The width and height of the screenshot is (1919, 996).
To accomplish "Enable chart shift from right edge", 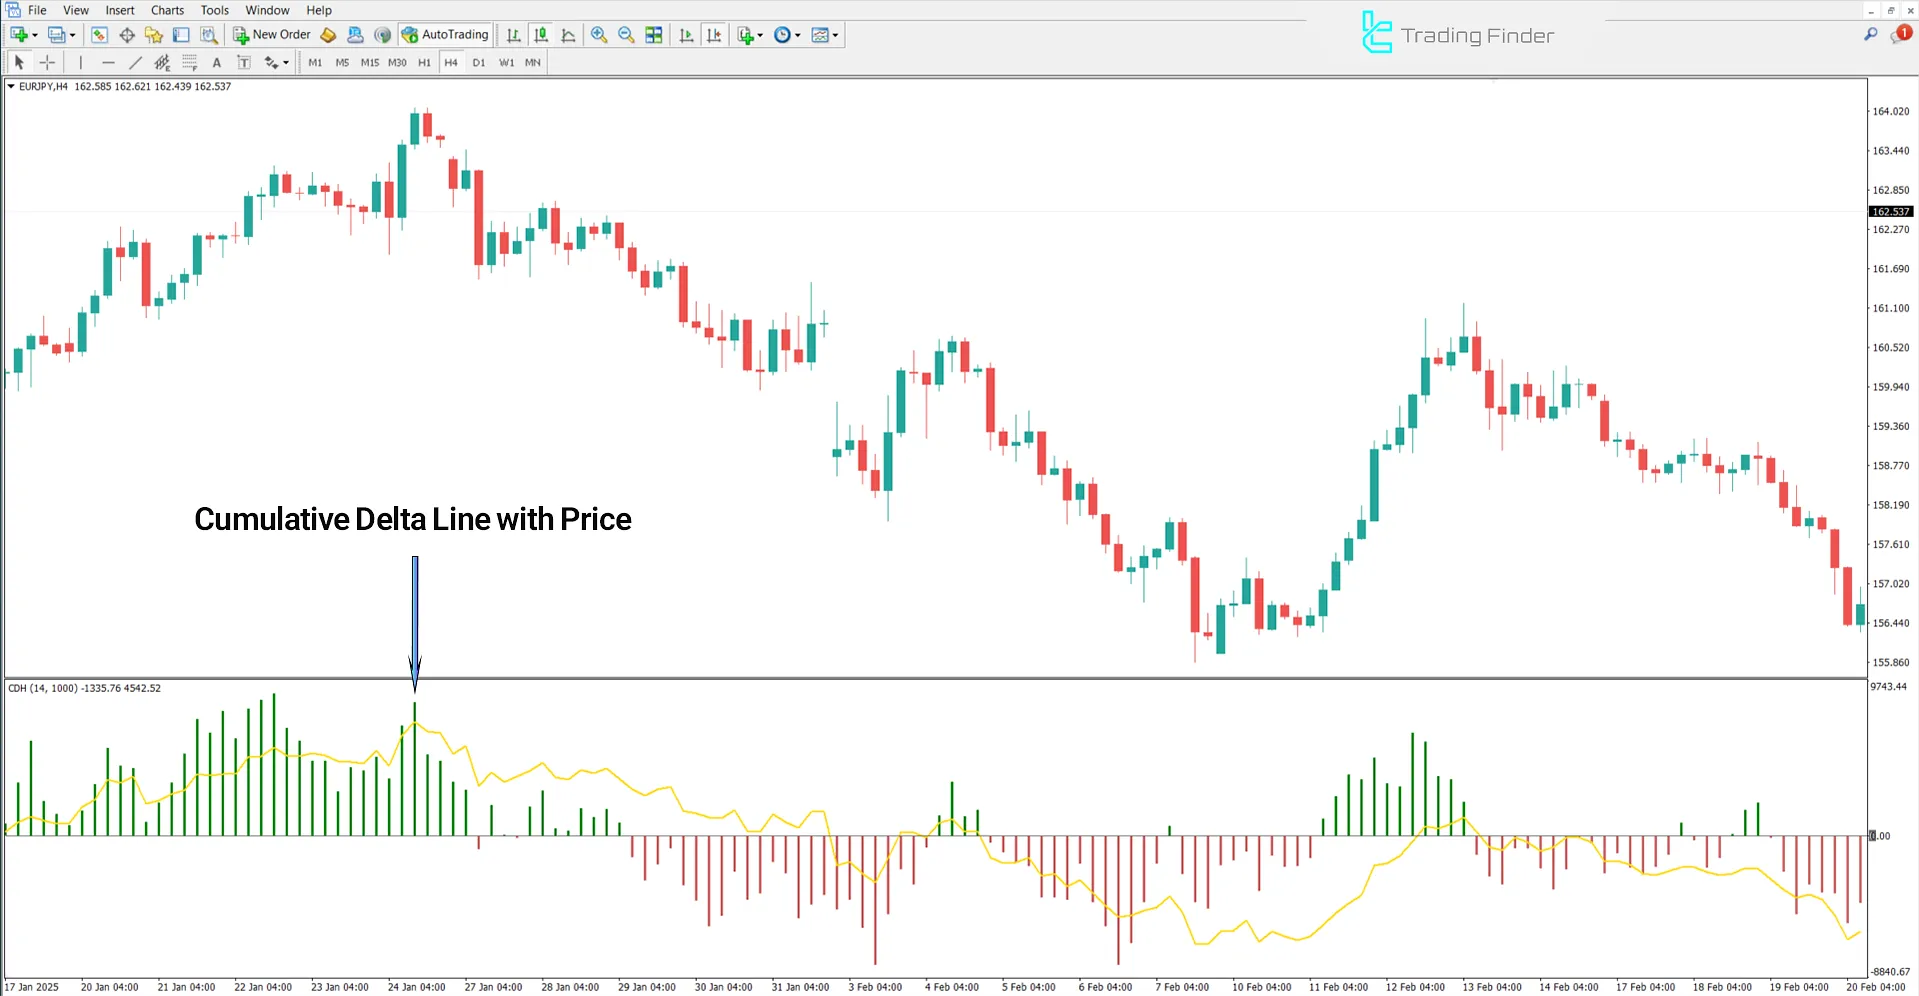I will (714, 34).
